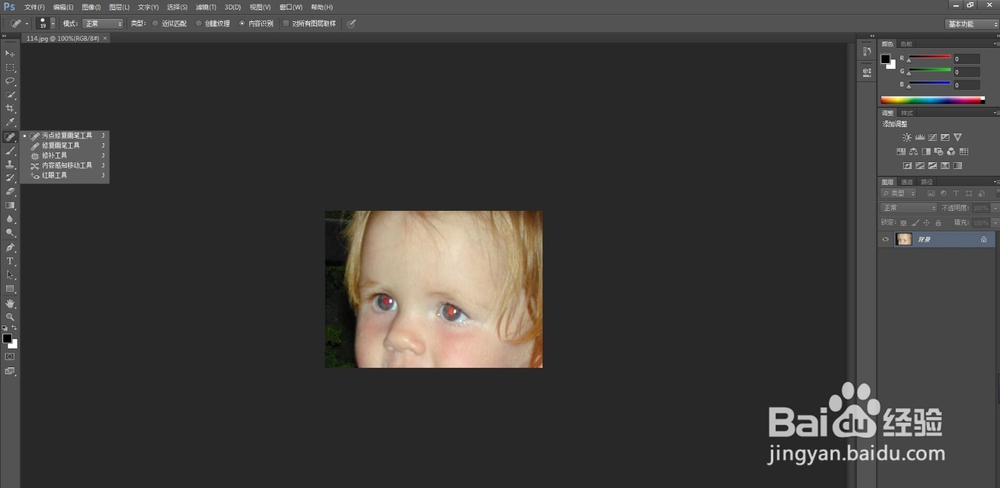The height and width of the screenshot is (488, 1000).
Task: Switch to the 样式 tab
Action: (906, 113)
